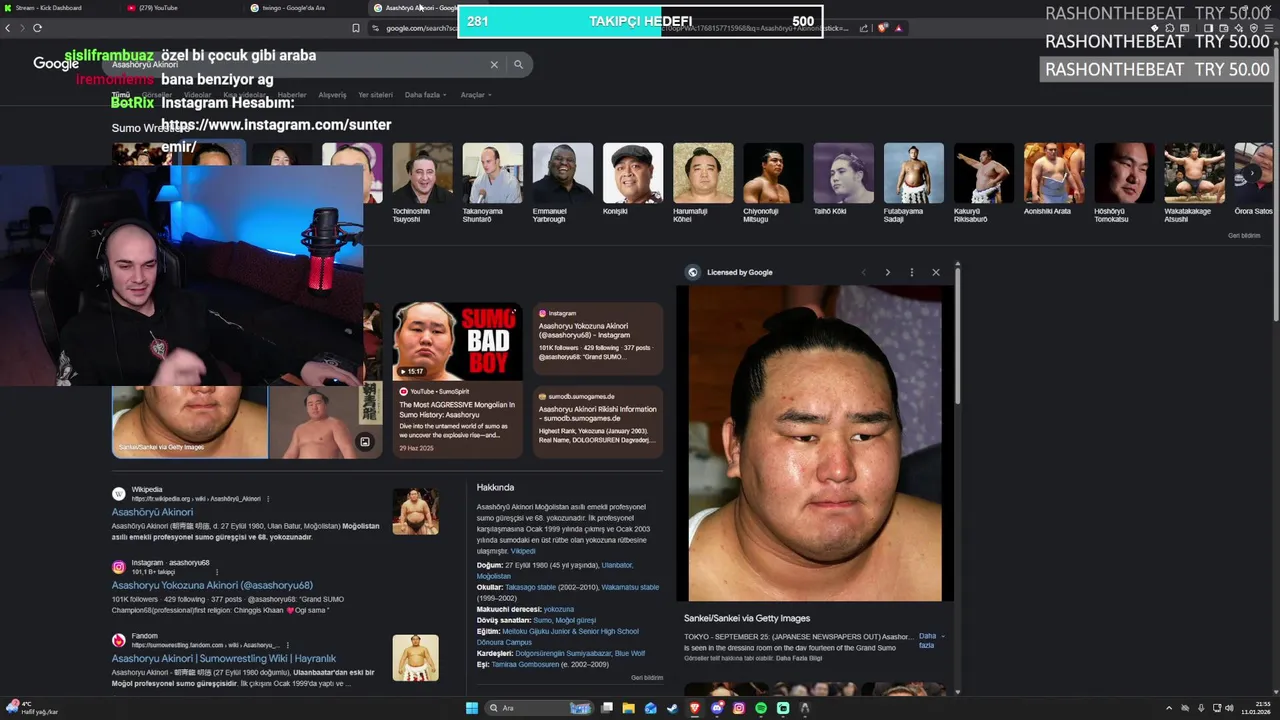Click the Licensed by Google globe icon
Screen dimensions: 1280x720
point(692,272)
